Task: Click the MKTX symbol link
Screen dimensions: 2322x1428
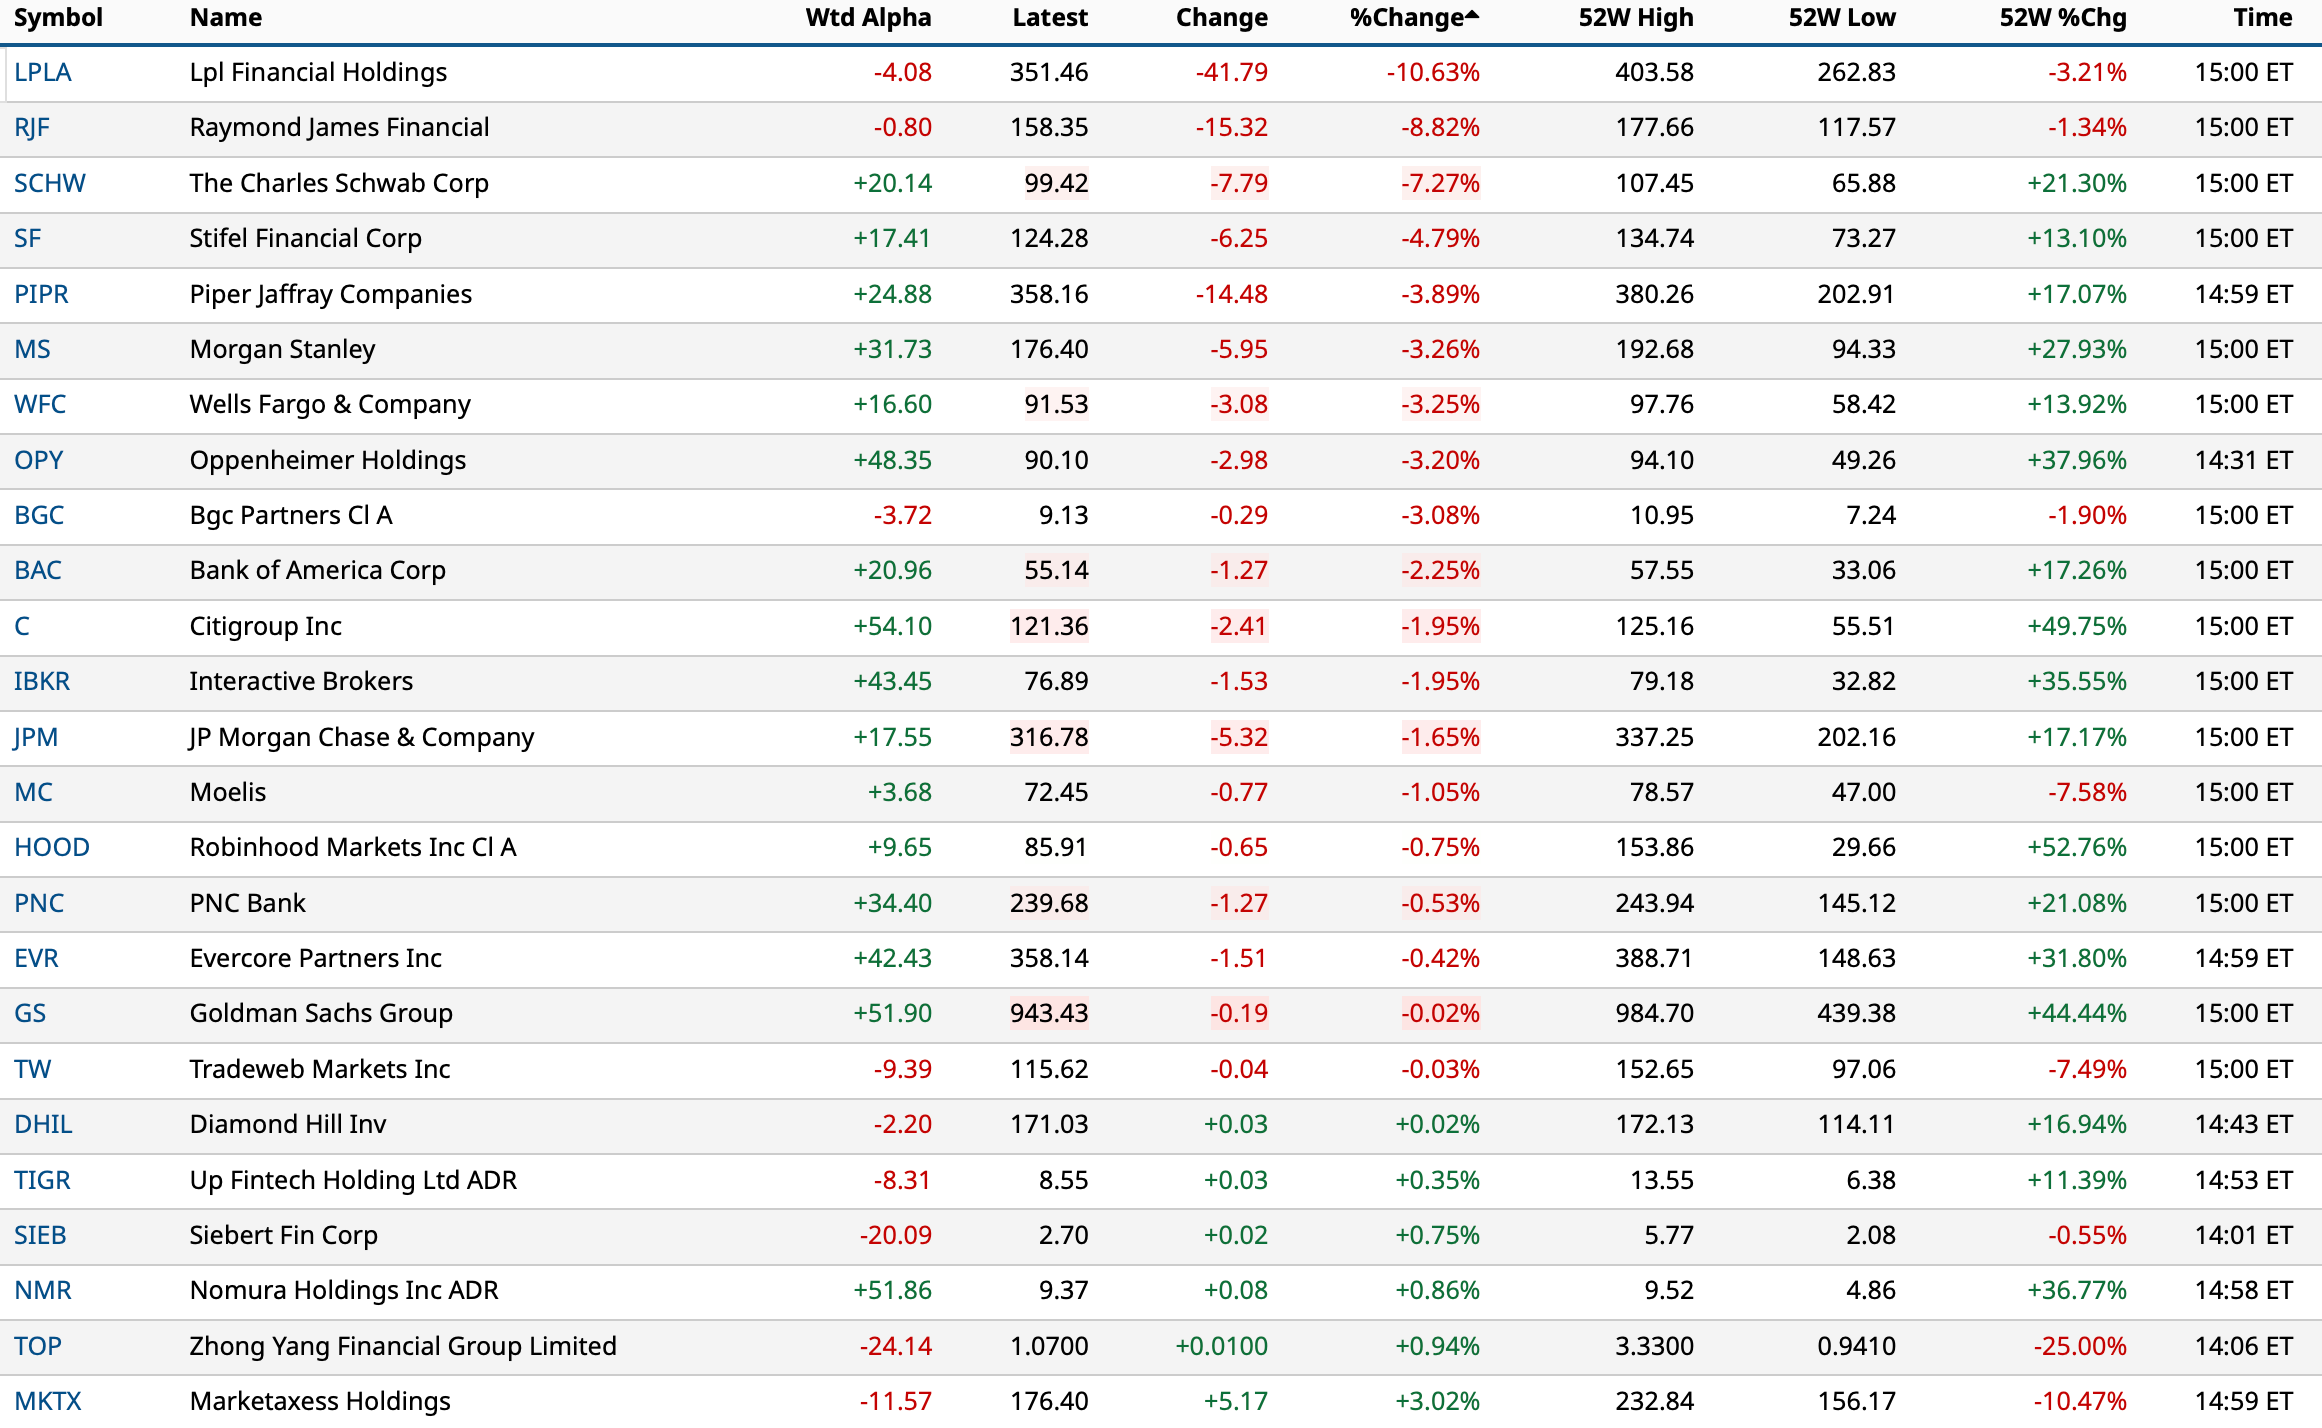Action: (x=48, y=1401)
